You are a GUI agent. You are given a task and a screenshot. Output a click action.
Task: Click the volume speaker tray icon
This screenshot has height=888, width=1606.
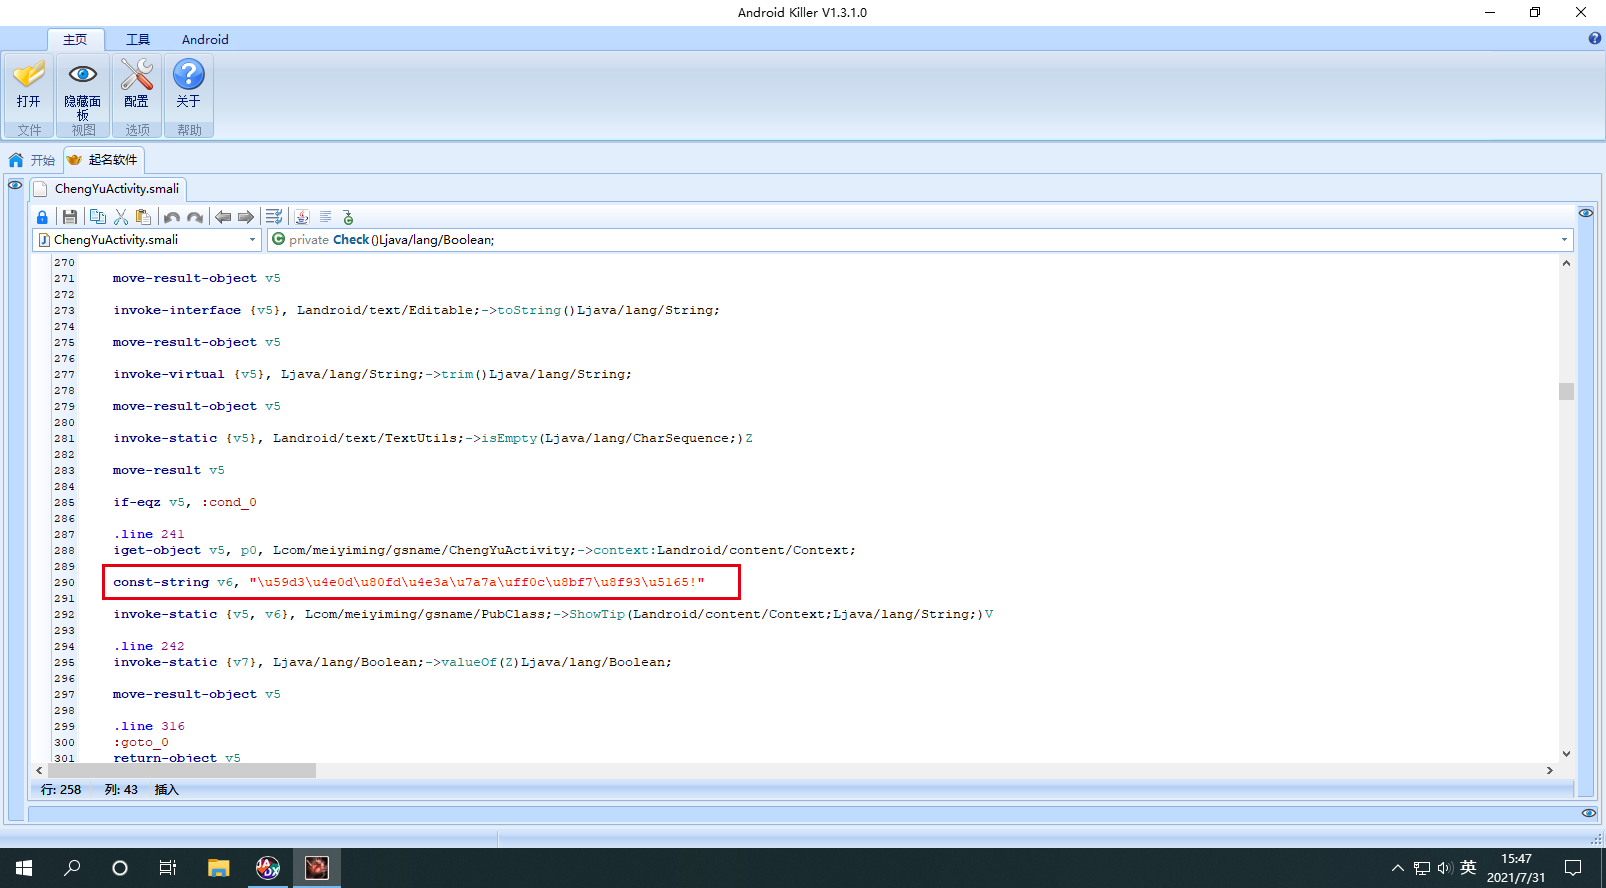coord(1445,868)
